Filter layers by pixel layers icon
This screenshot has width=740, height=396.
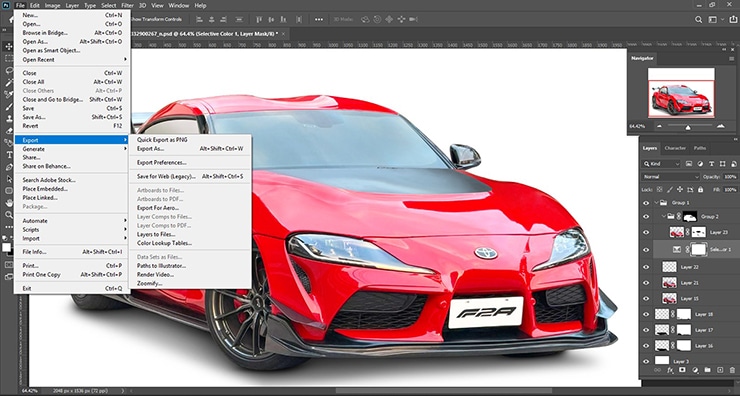pos(689,164)
